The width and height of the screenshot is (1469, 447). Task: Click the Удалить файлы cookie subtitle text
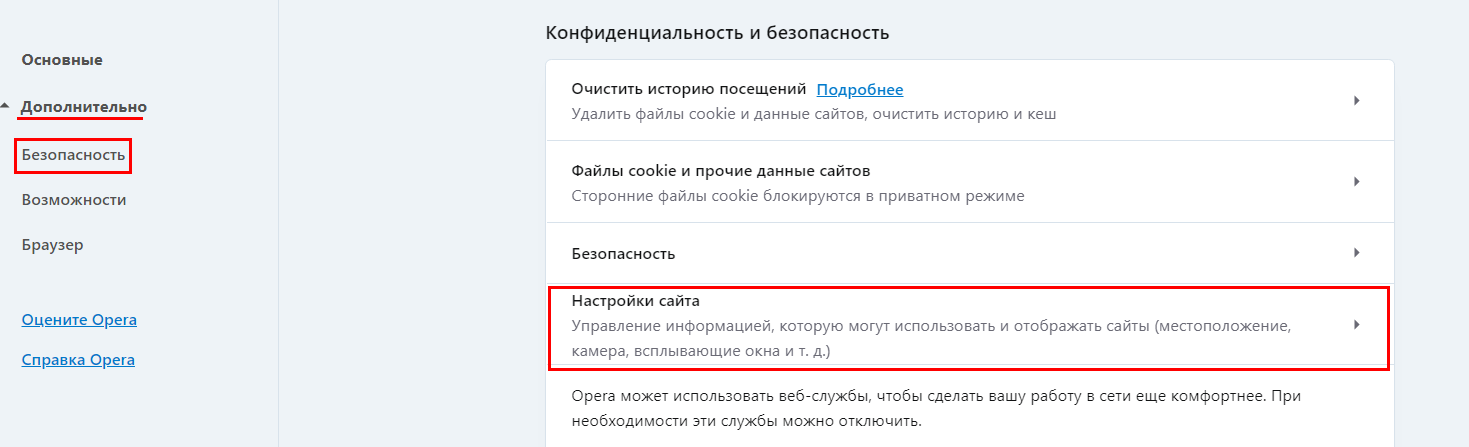pyautogui.click(x=813, y=114)
